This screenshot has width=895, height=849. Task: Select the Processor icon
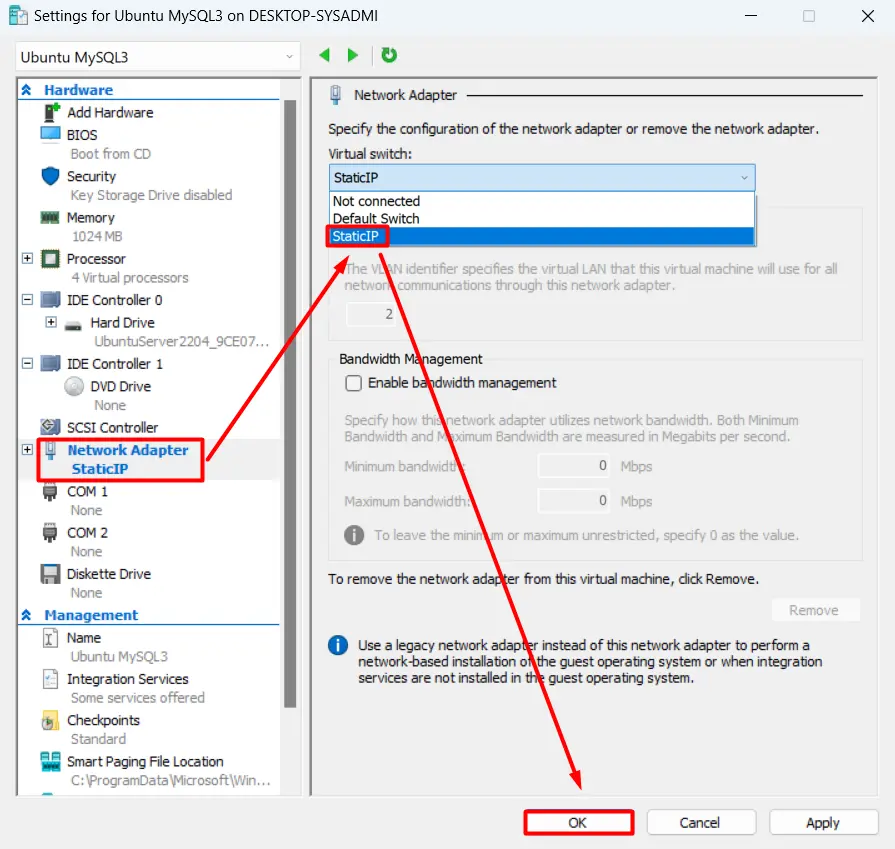(50, 259)
